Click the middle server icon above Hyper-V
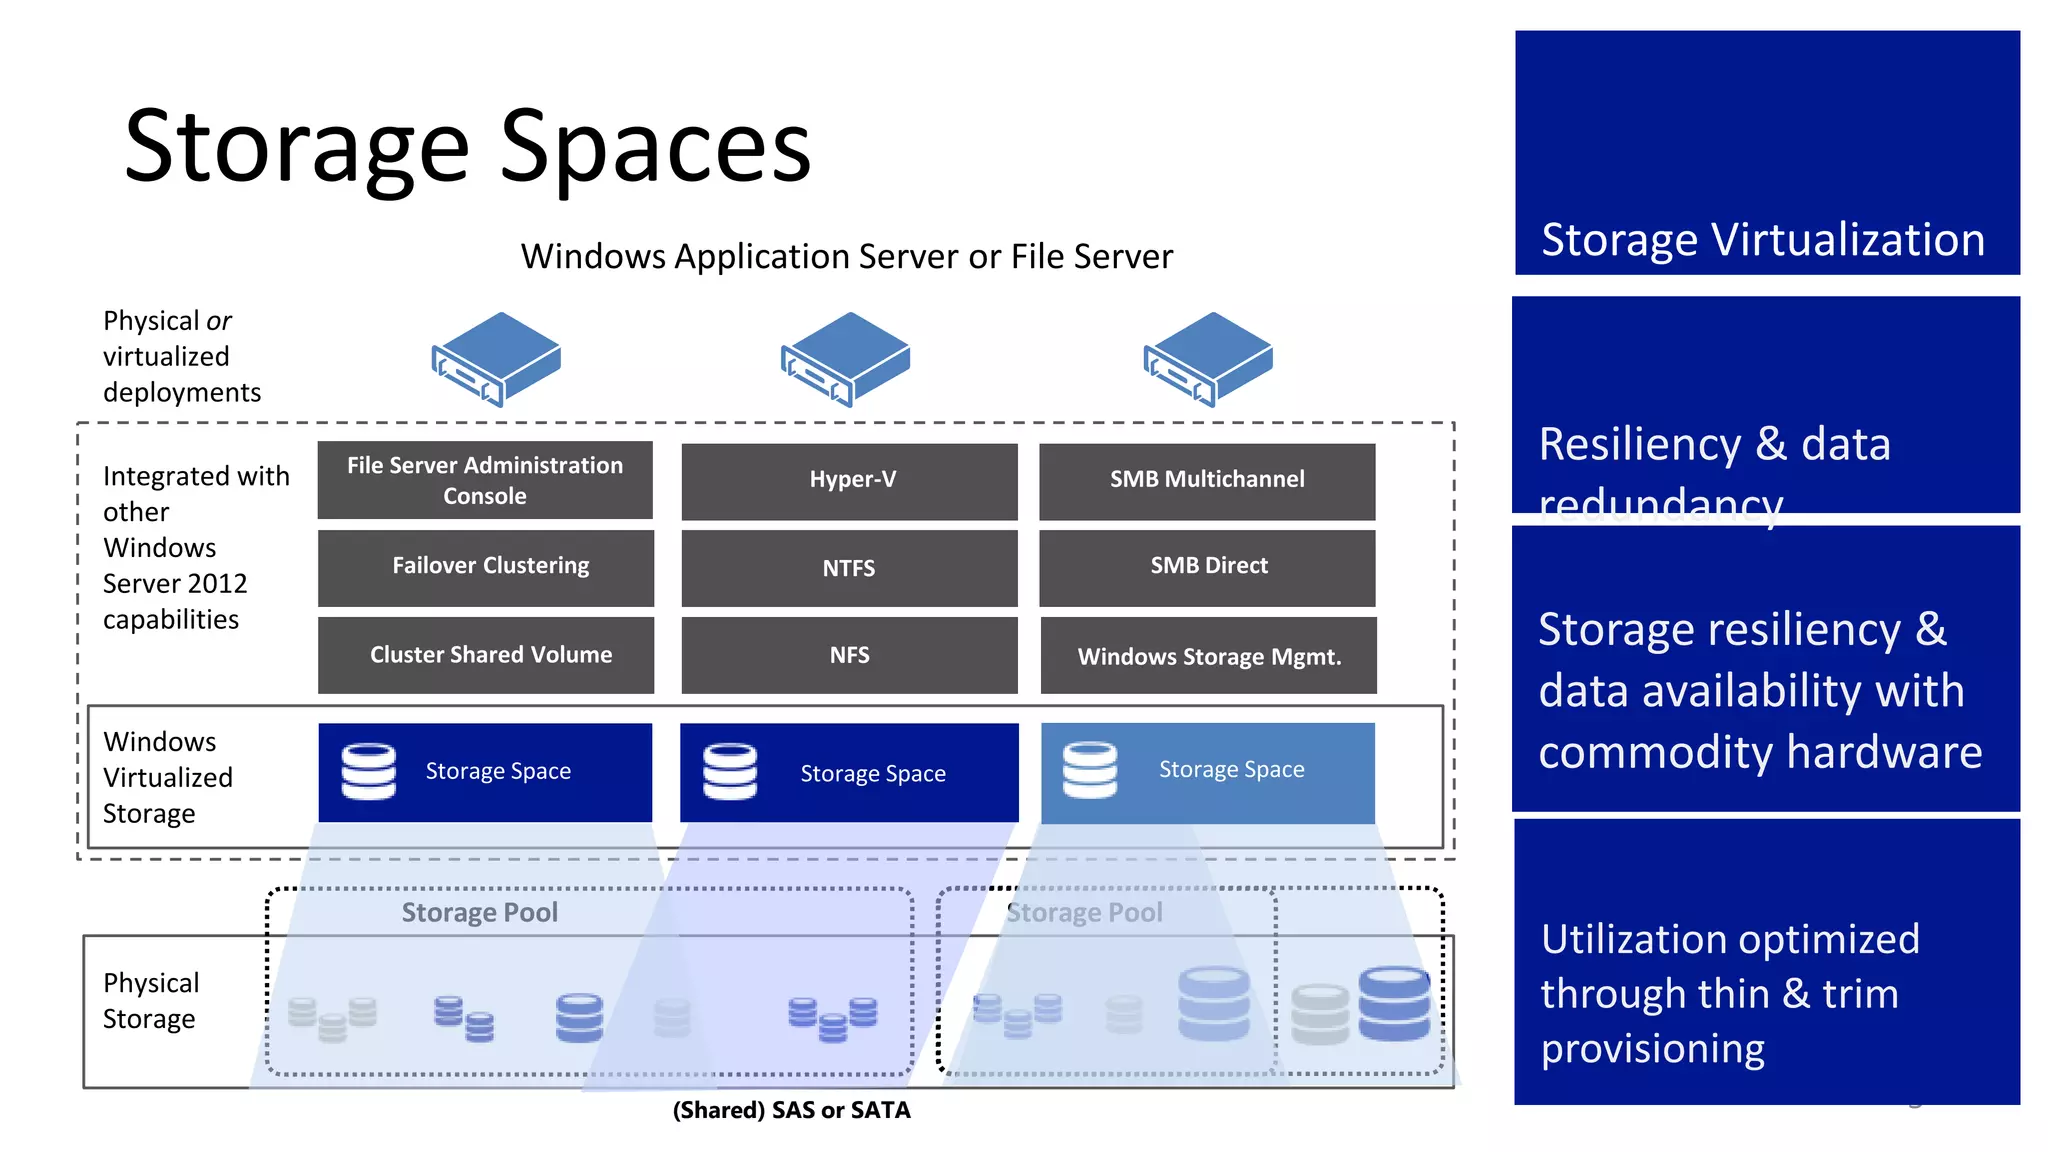 point(846,359)
